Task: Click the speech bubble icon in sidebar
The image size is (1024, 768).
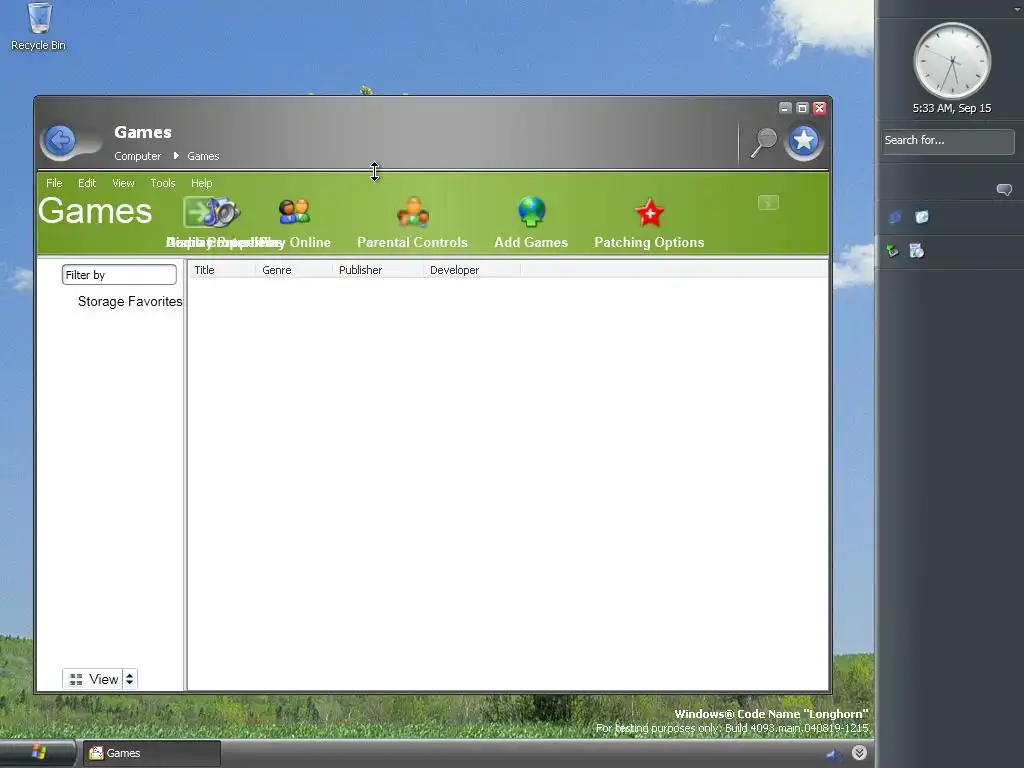Action: click(x=1004, y=189)
